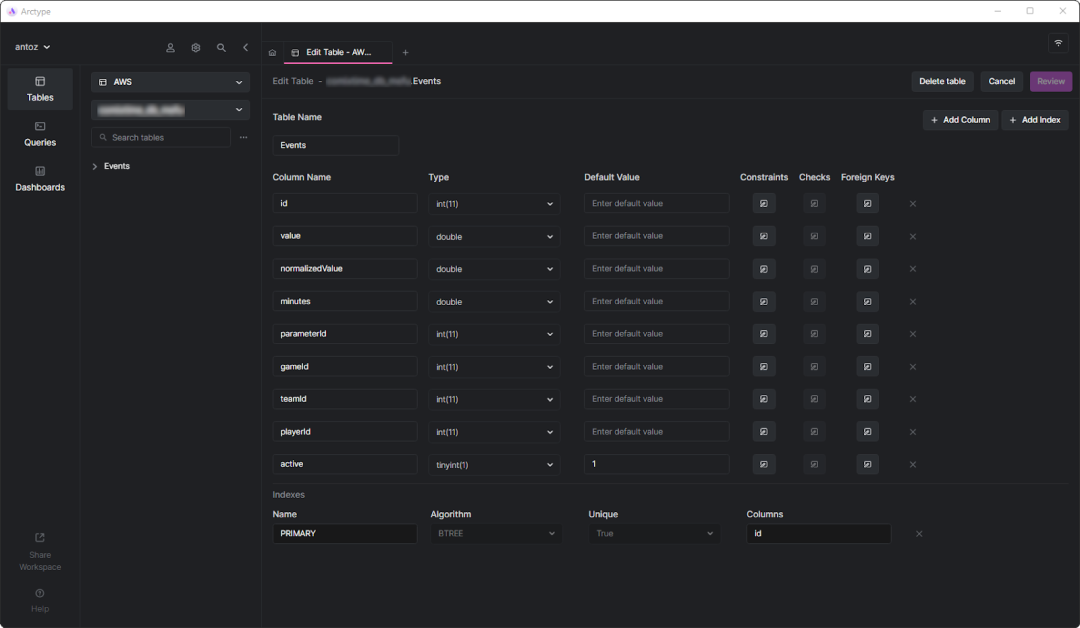Image resolution: width=1080 pixels, height=628 pixels.
Task: Click the Delete table button
Action: pos(942,81)
